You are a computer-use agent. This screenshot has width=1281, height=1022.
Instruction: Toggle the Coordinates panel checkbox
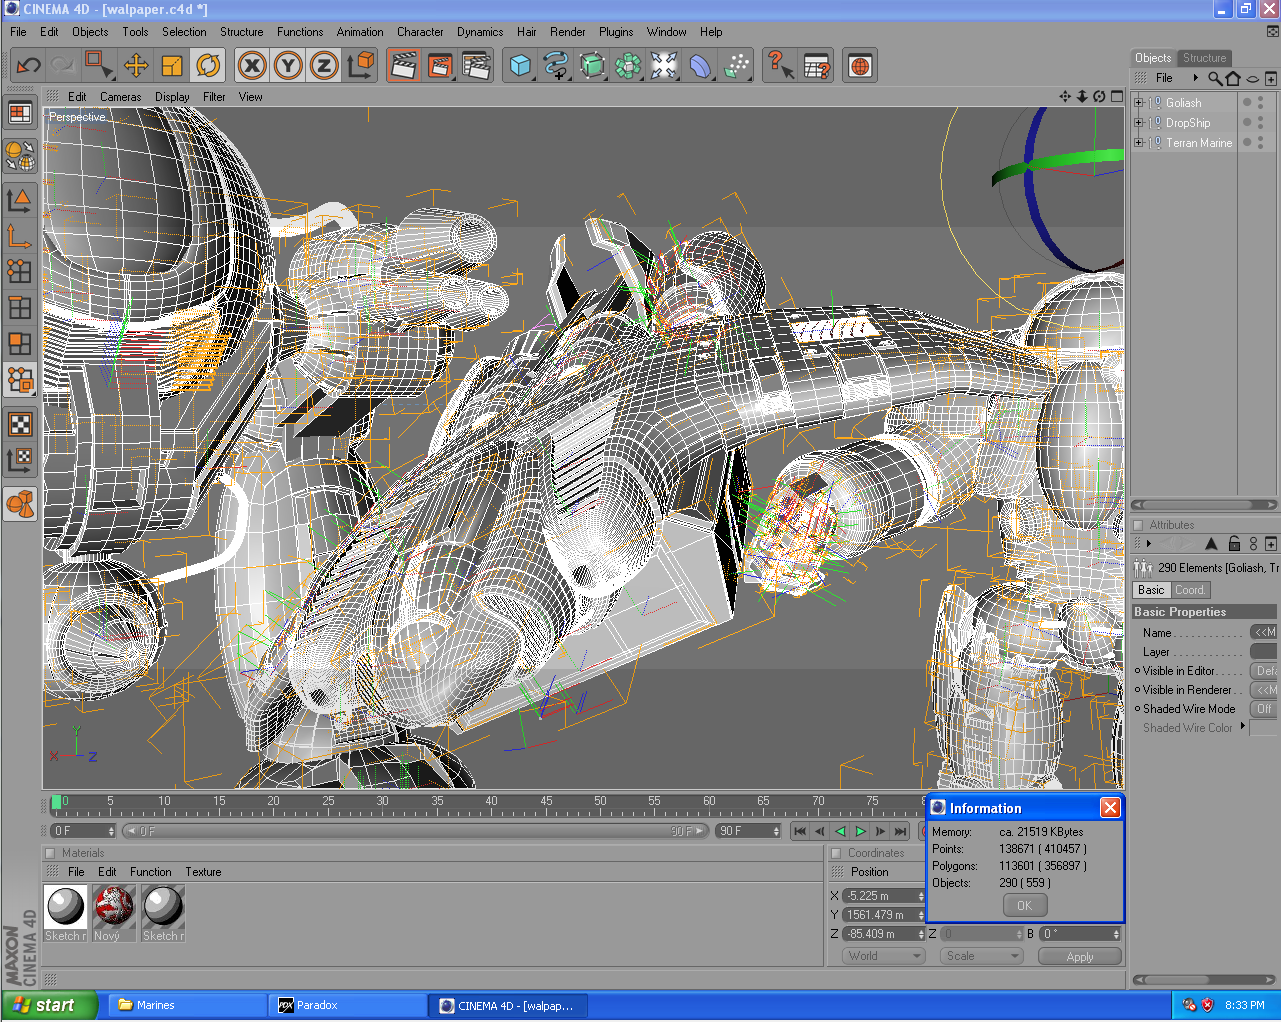tap(836, 853)
